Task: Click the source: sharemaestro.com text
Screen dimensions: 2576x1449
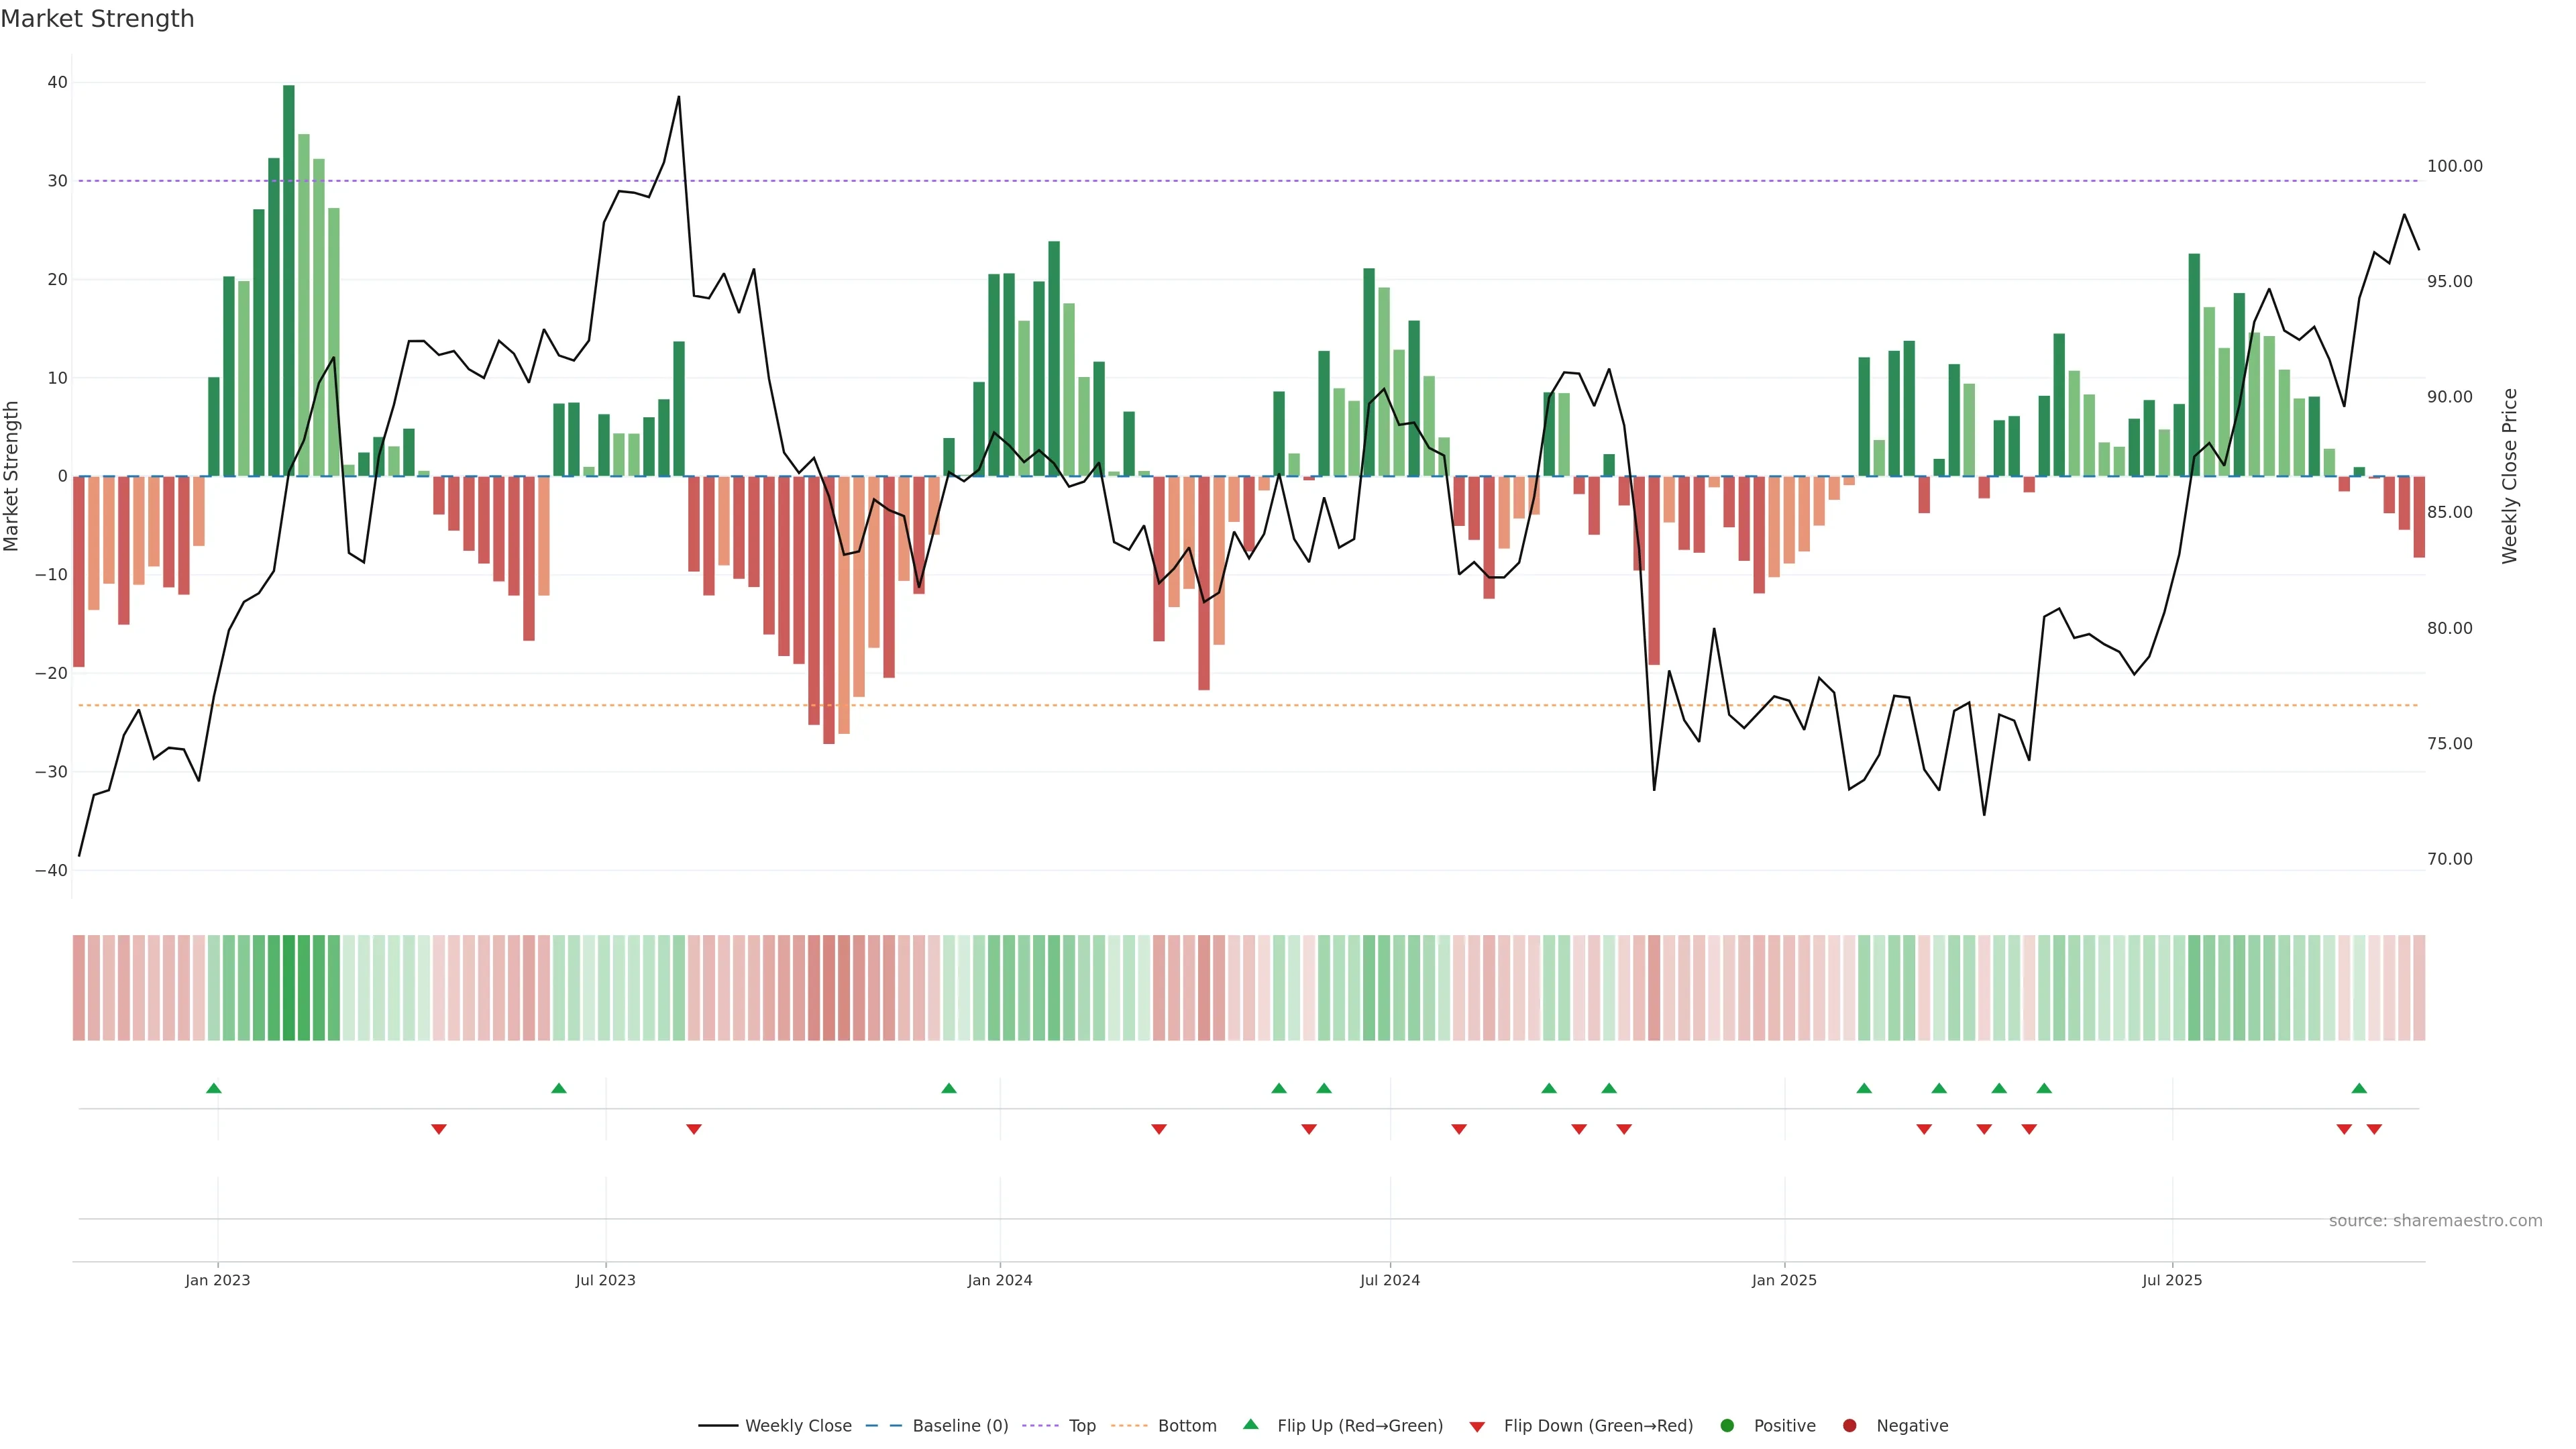Action: pos(2435,1221)
